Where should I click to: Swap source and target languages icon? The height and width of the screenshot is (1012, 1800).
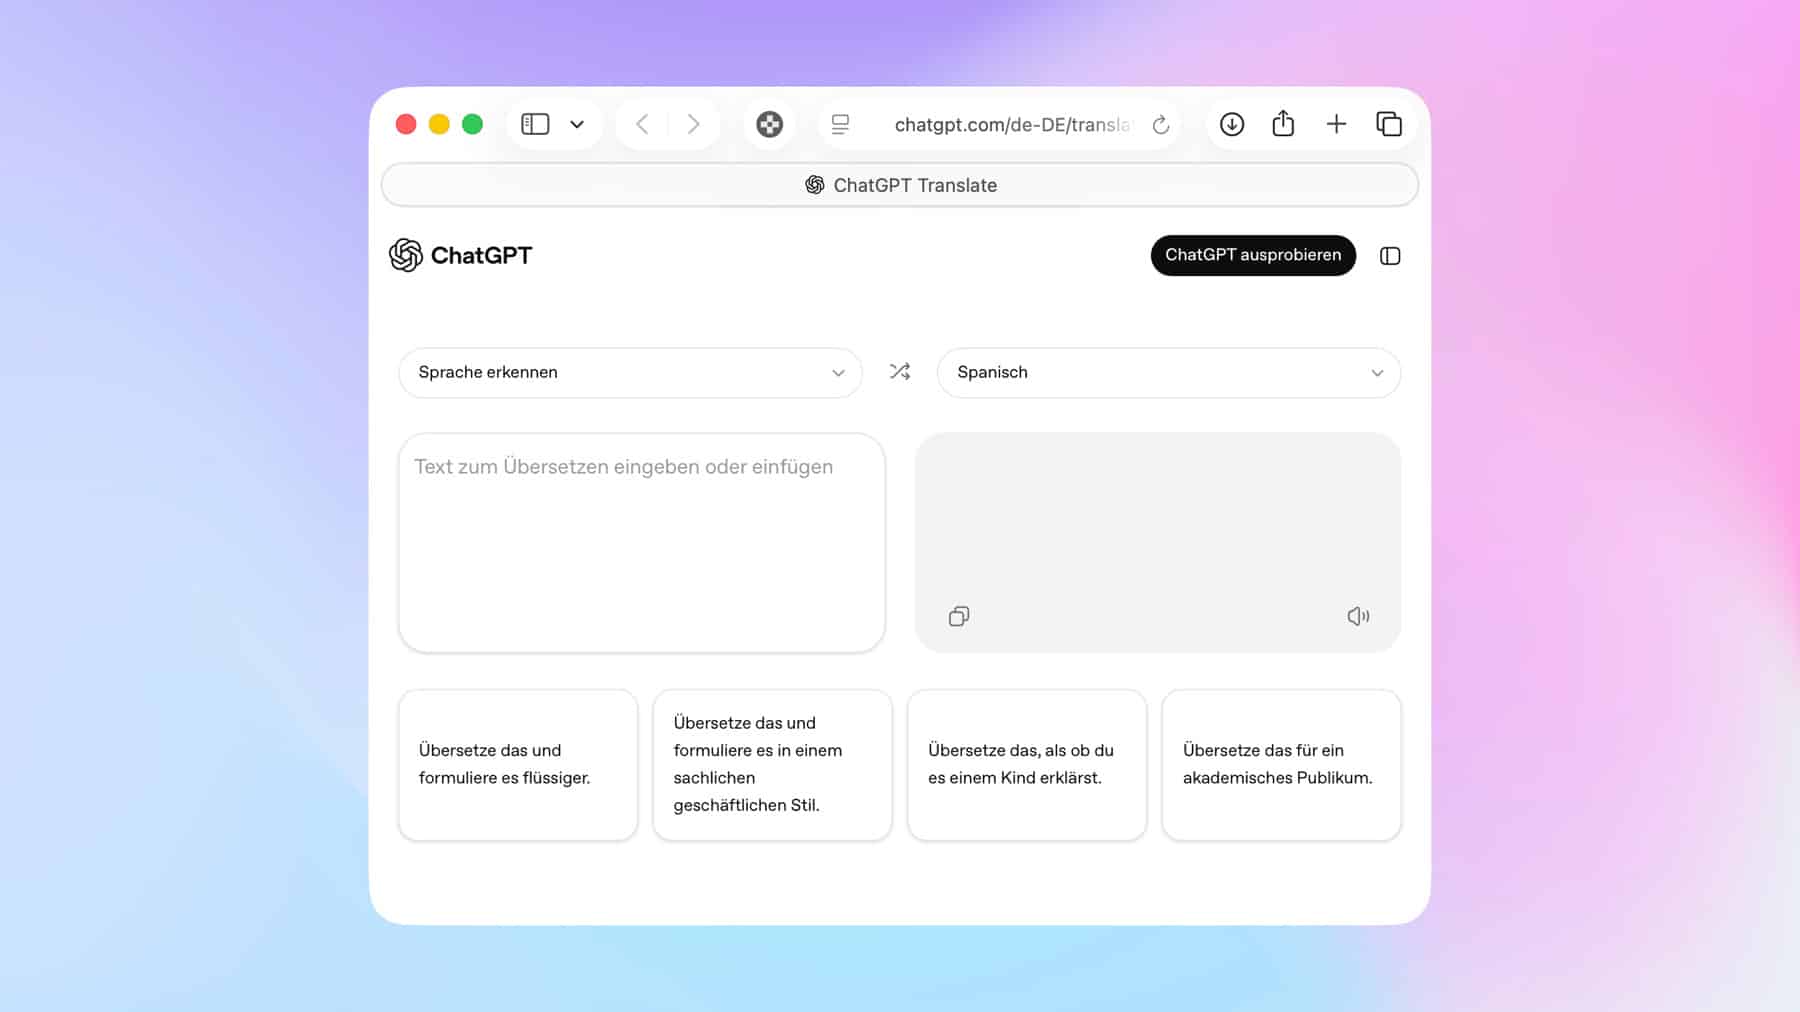(x=900, y=372)
